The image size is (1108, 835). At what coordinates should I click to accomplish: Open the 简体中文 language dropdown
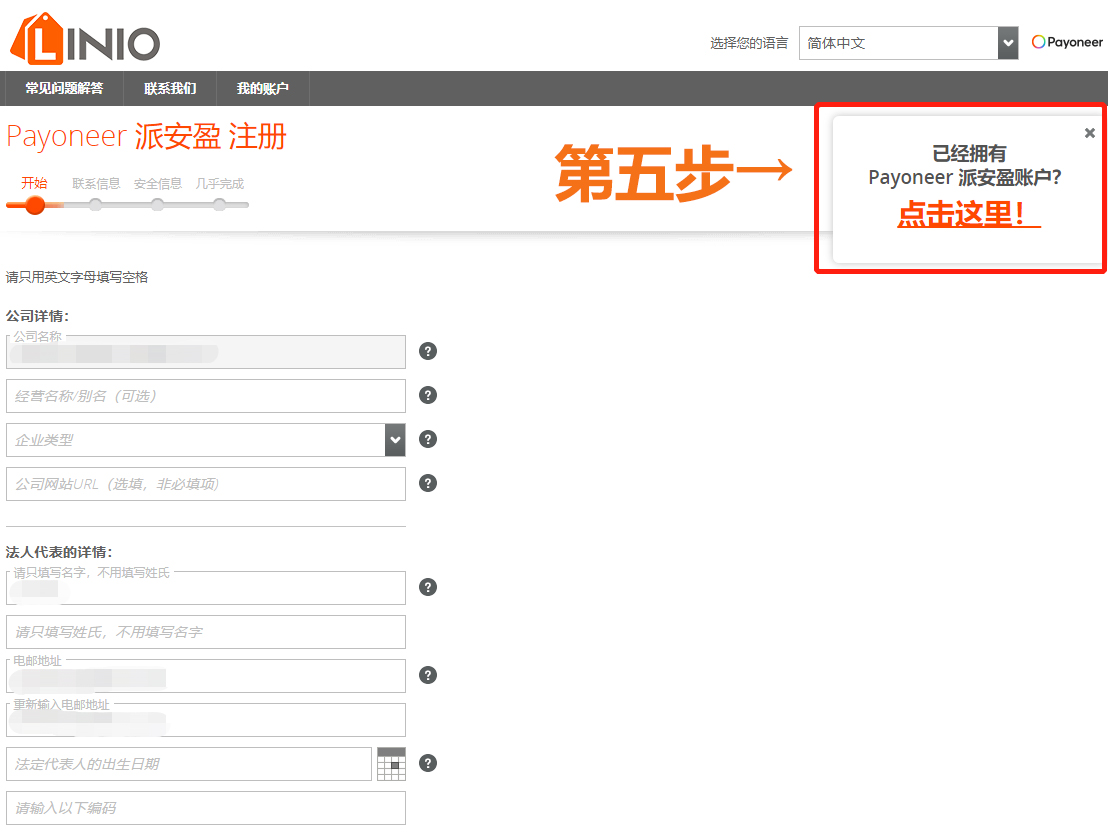click(909, 43)
